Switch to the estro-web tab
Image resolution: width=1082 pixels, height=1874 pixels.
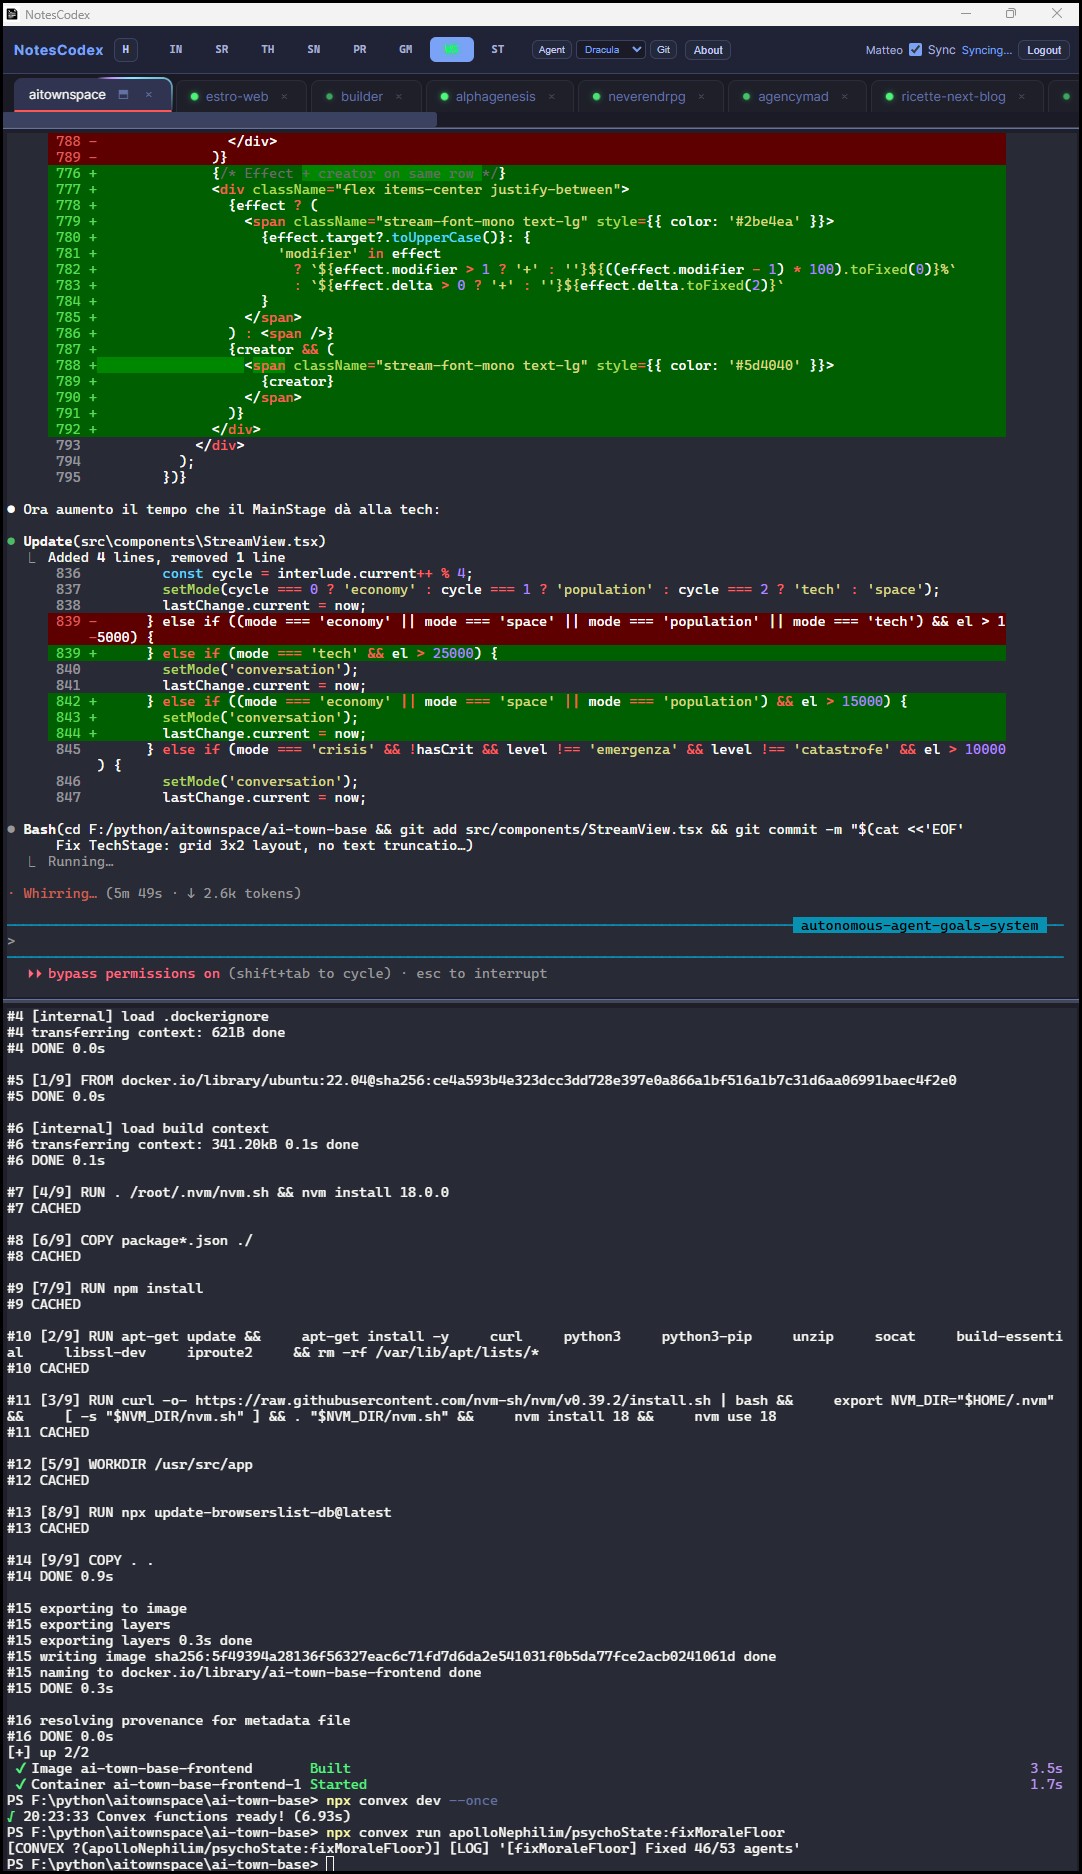tap(237, 97)
